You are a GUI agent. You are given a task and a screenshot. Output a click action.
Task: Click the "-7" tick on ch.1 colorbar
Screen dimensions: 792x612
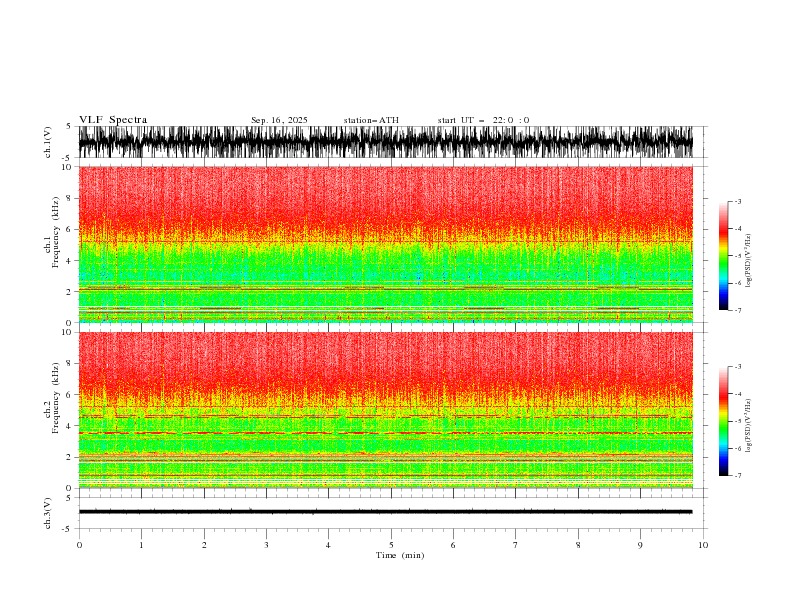738,310
